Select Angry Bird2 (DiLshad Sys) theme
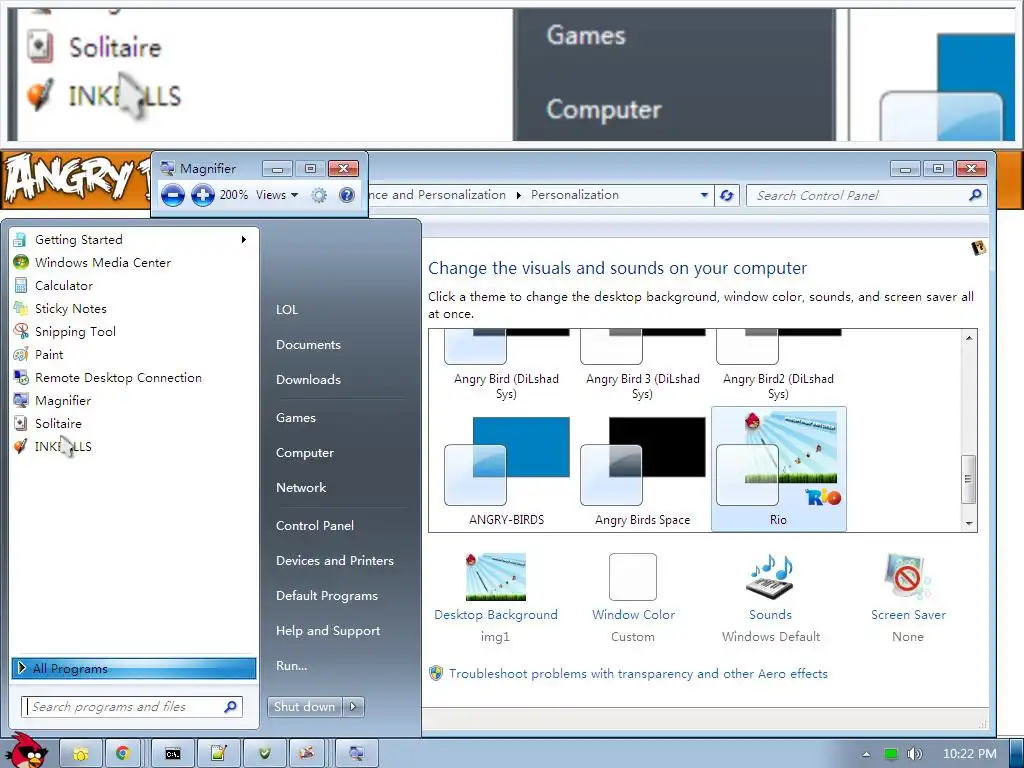Image resolution: width=1024 pixels, height=768 pixels. [778, 365]
